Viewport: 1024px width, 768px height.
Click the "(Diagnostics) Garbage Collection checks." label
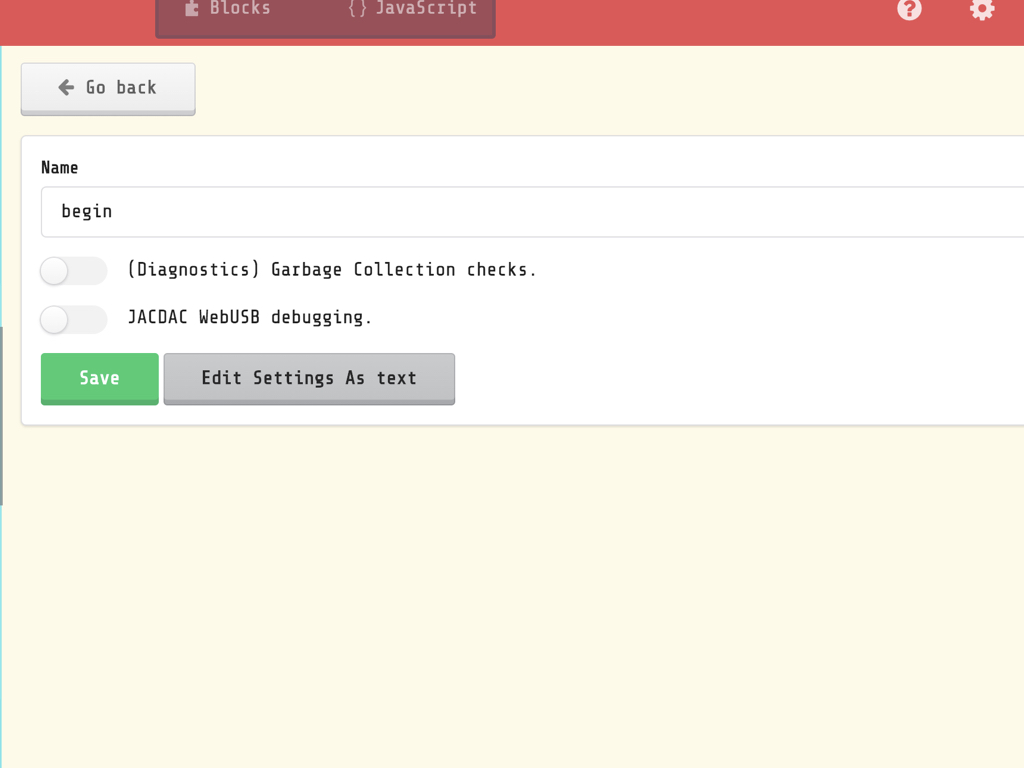click(332, 270)
